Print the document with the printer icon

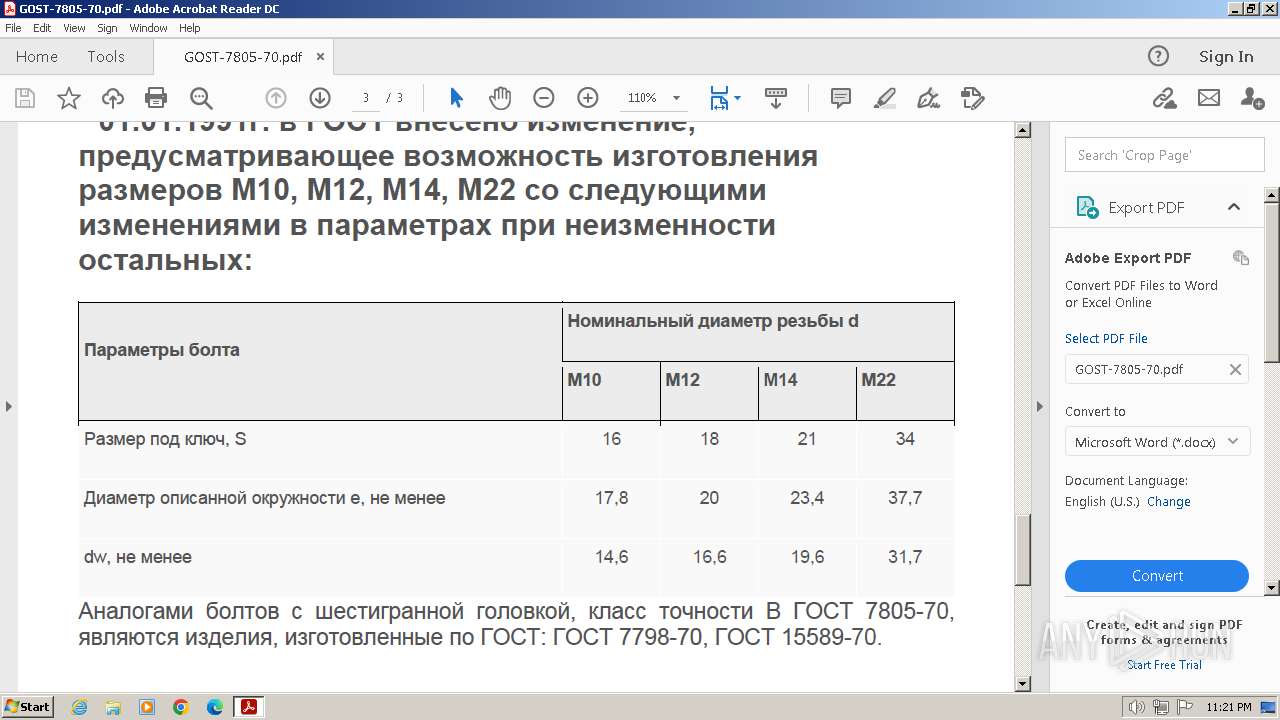tap(156, 98)
